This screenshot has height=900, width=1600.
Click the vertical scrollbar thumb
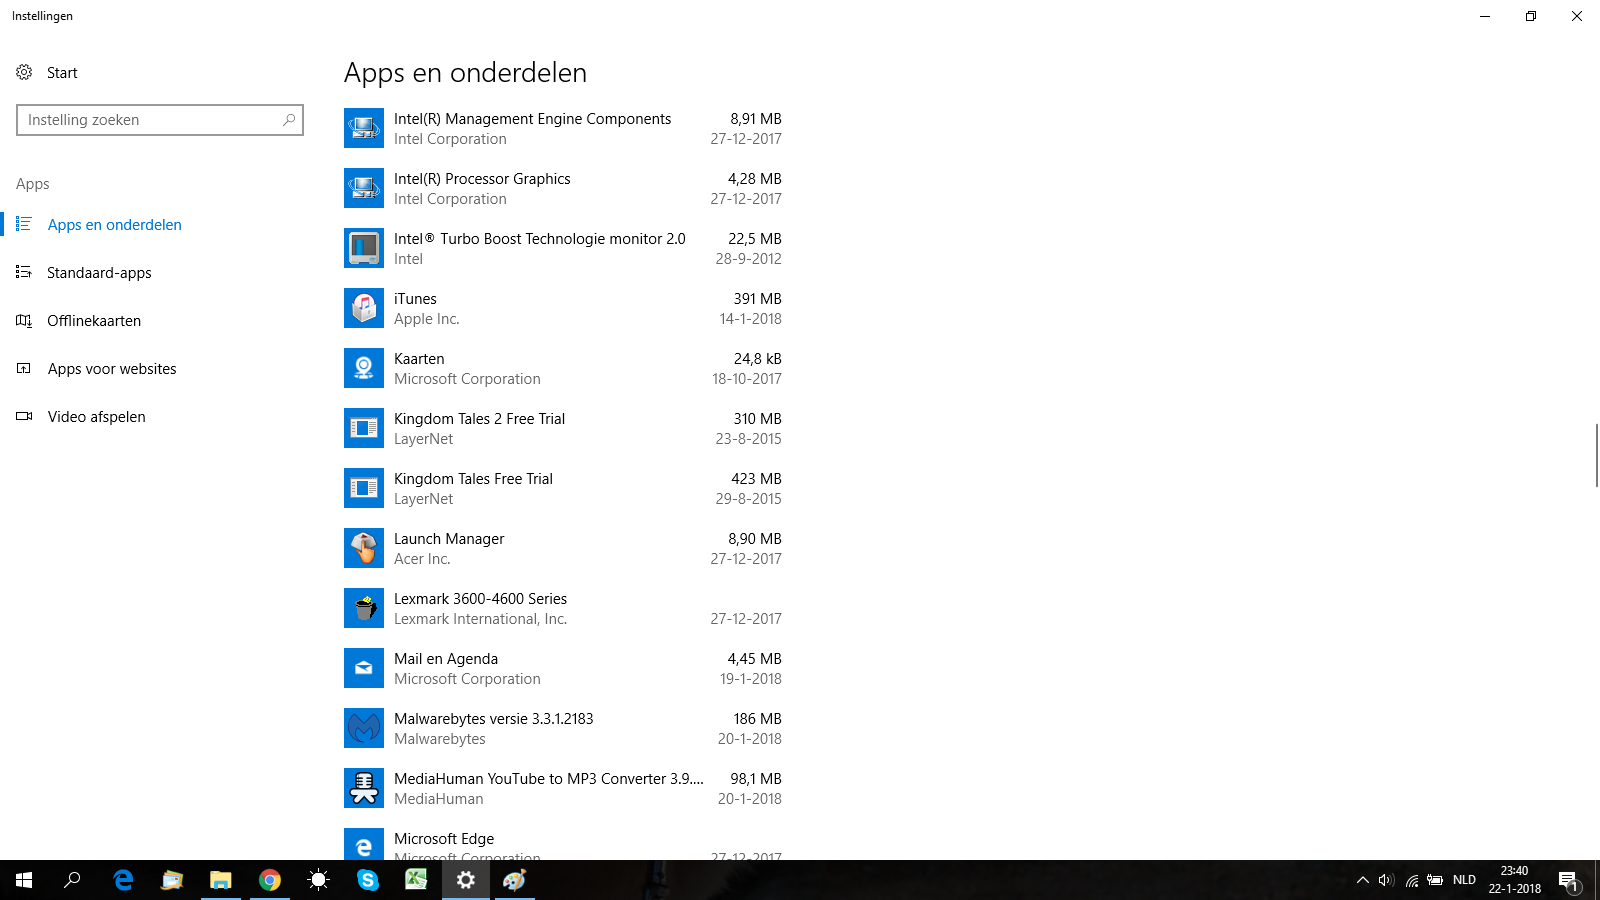pyautogui.click(x=1596, y=455)
